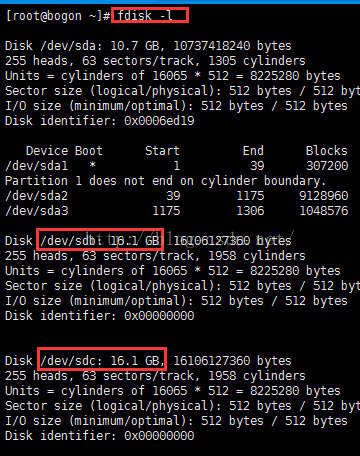360x456 pixels.
Task: Click disk identifier 0x0006ed19
Action: click(x=159, y=121)
